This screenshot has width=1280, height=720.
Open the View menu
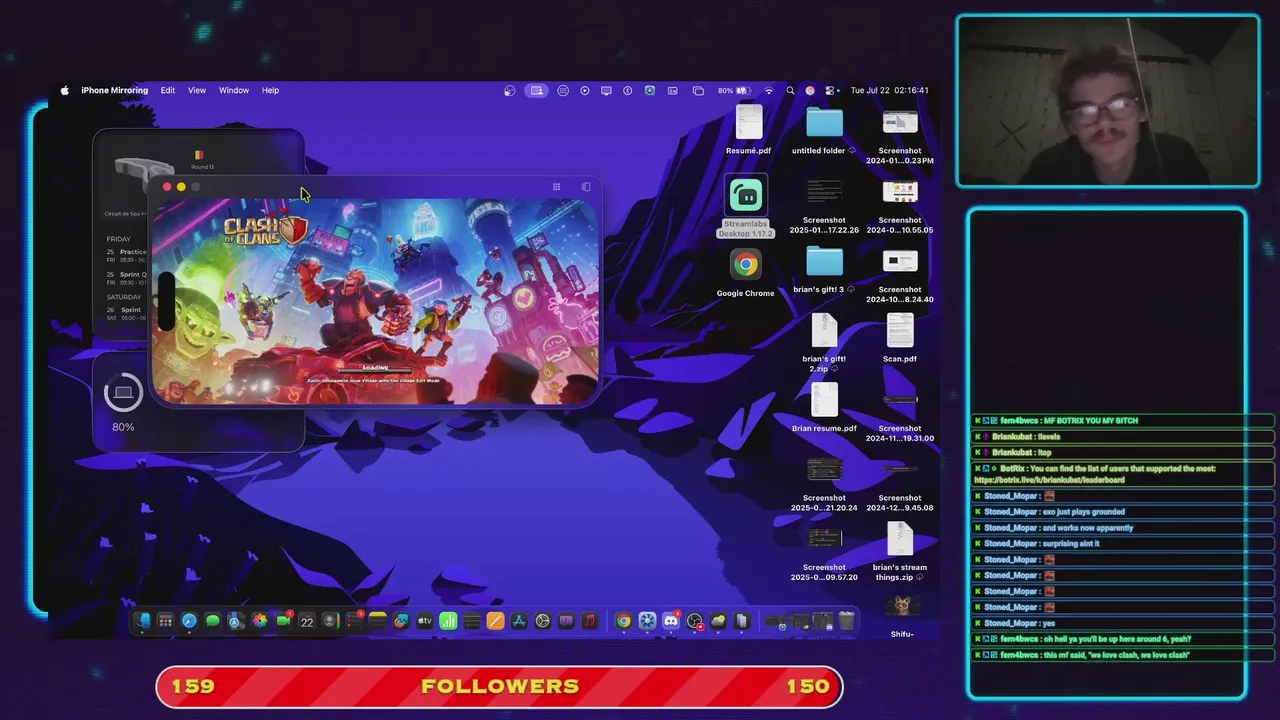[197, 90]
